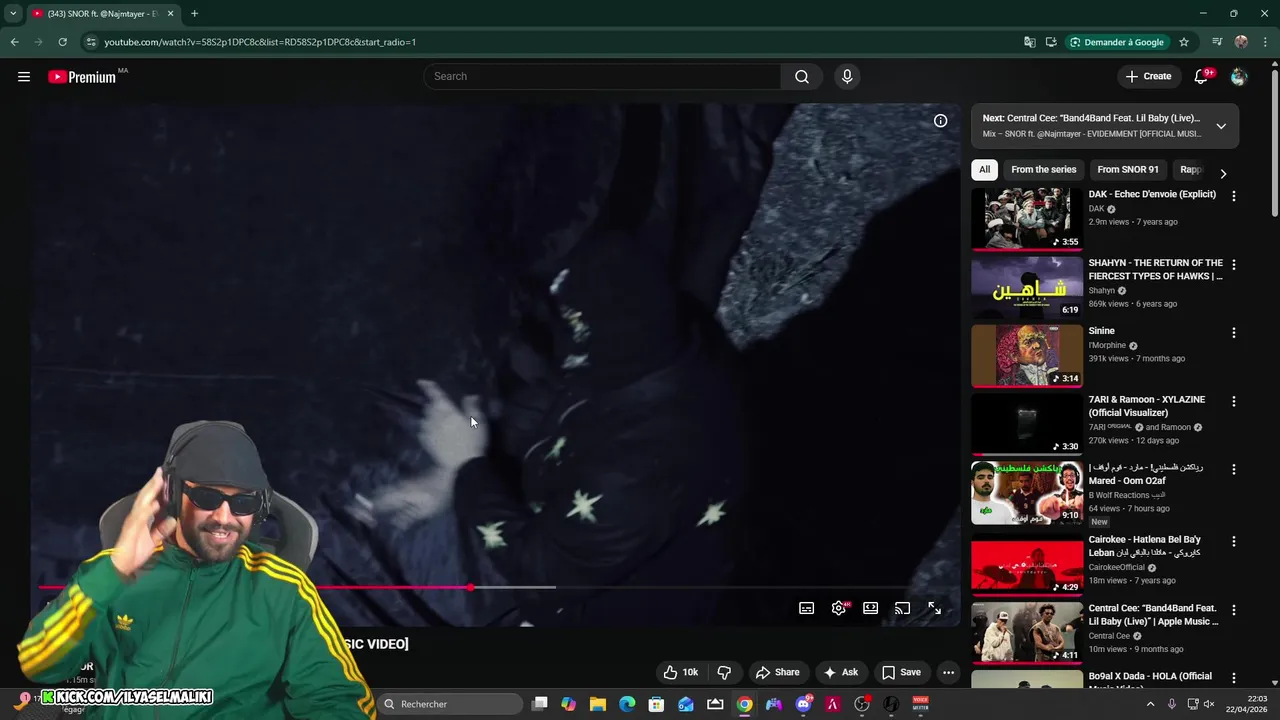1280x720 pixels.
Task: Open YouTube account avatar menu
Action: (1239, 77)
